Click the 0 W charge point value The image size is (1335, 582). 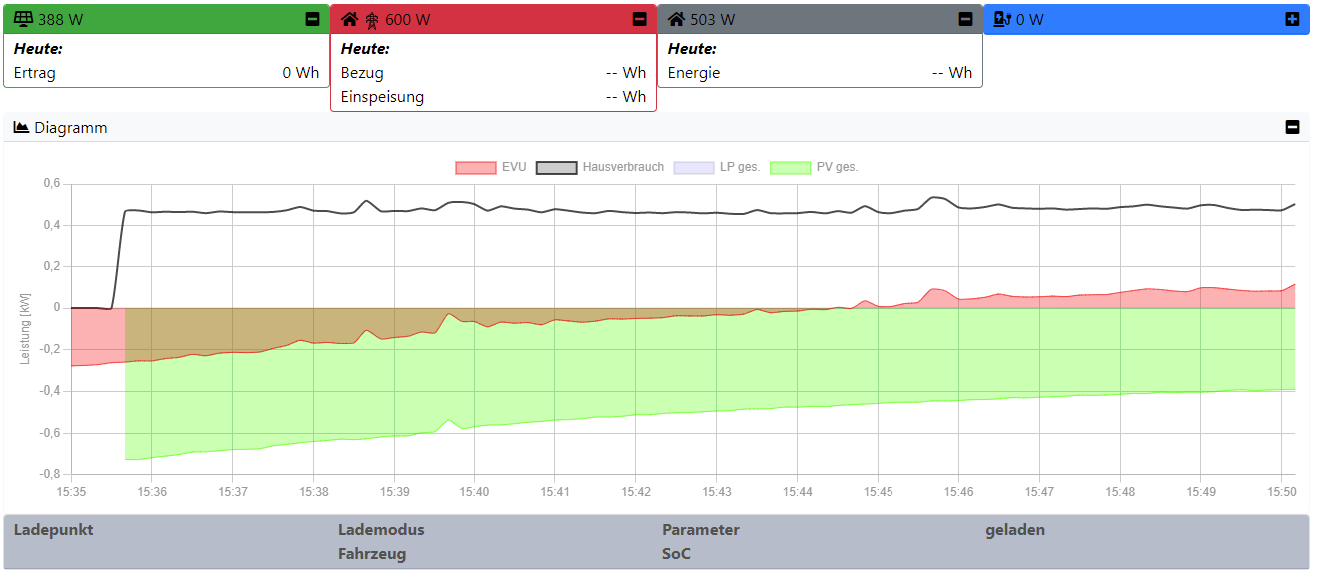1030,19
